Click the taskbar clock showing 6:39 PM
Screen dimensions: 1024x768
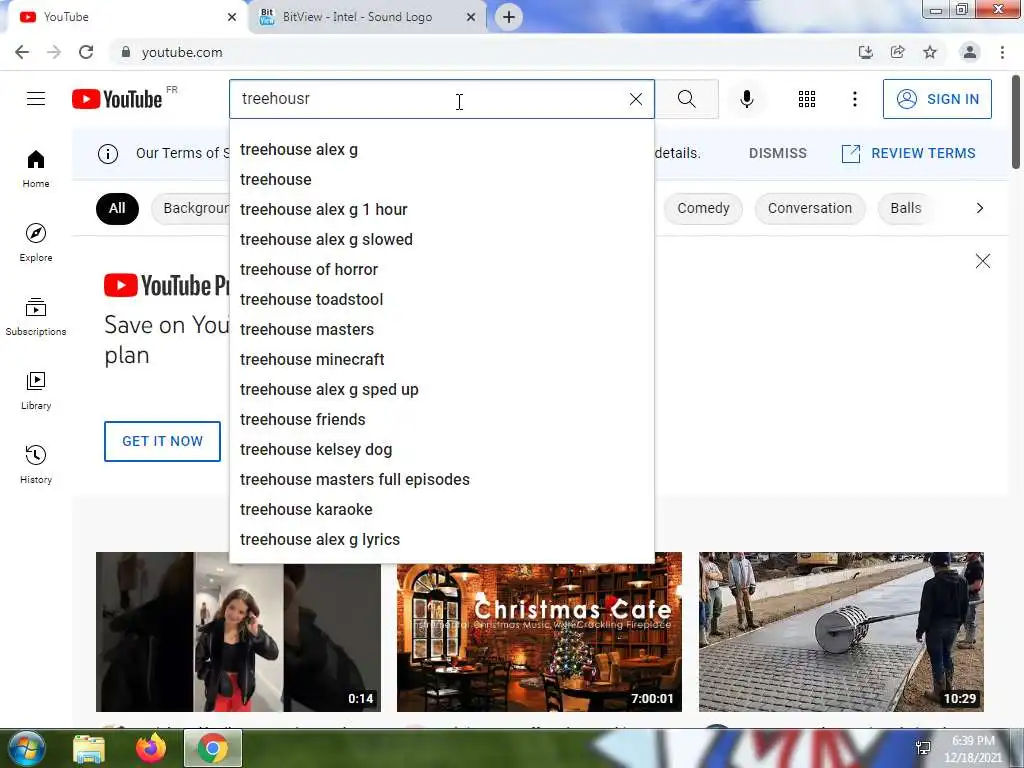point(972,749)
